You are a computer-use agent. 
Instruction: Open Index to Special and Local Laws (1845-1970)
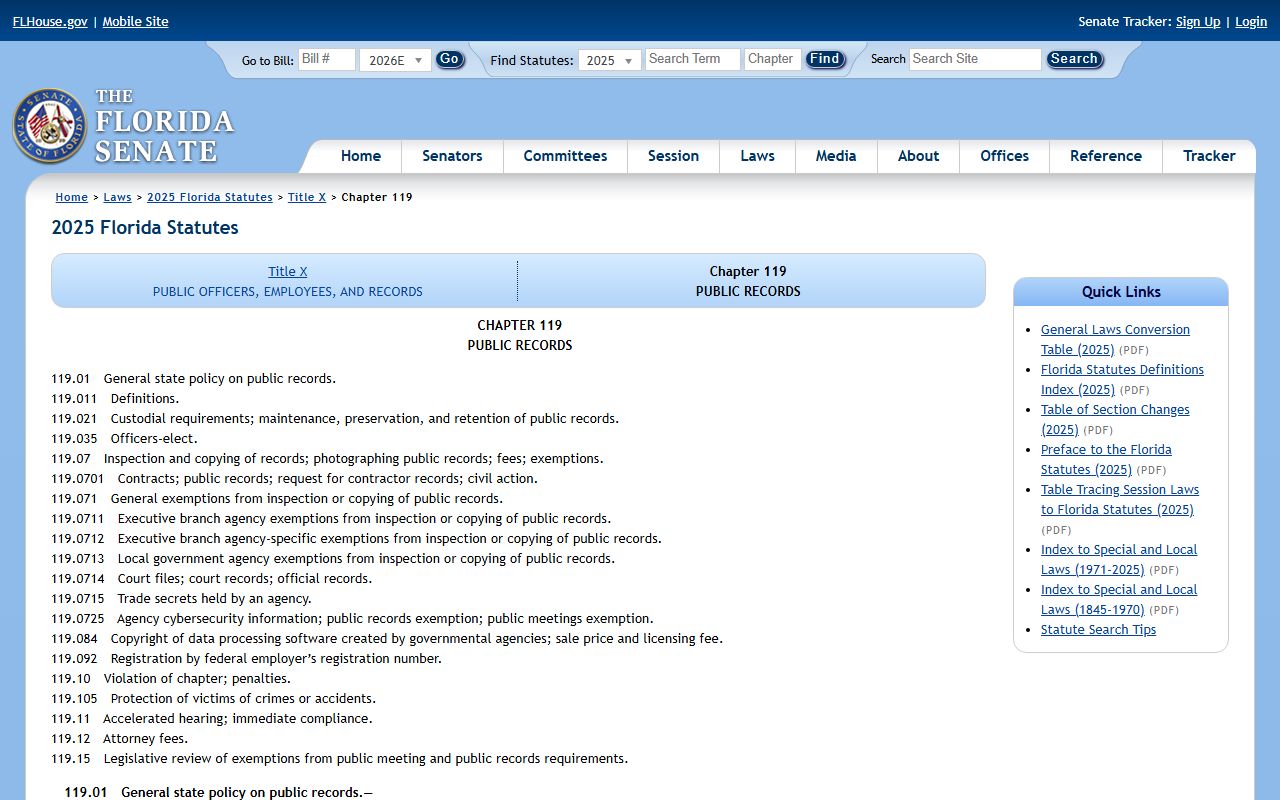pos(1119,599)
